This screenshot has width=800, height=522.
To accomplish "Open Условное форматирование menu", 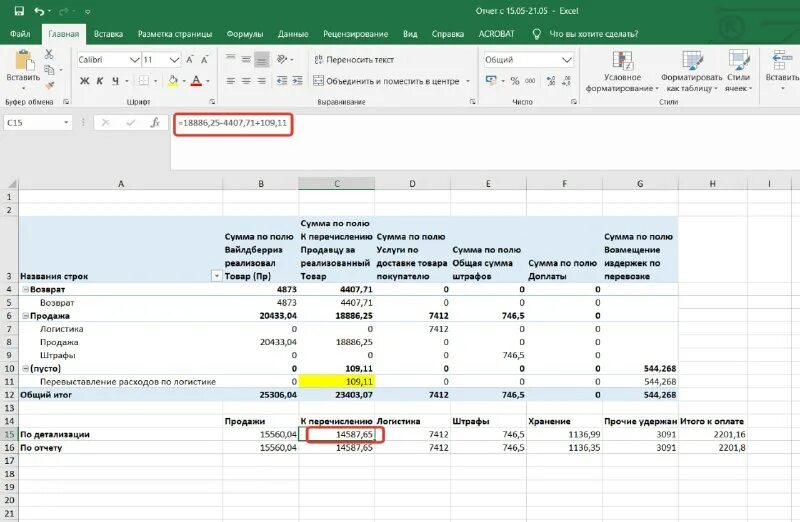I will 622,71.
